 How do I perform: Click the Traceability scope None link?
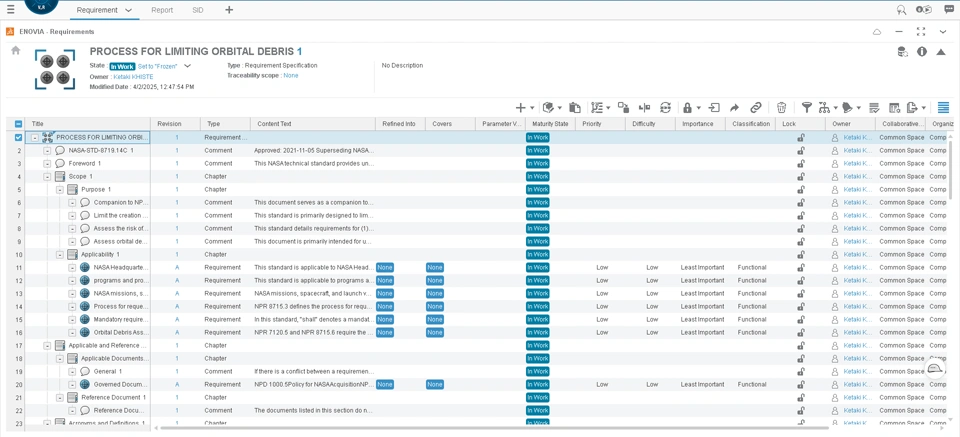coord(291,75)
